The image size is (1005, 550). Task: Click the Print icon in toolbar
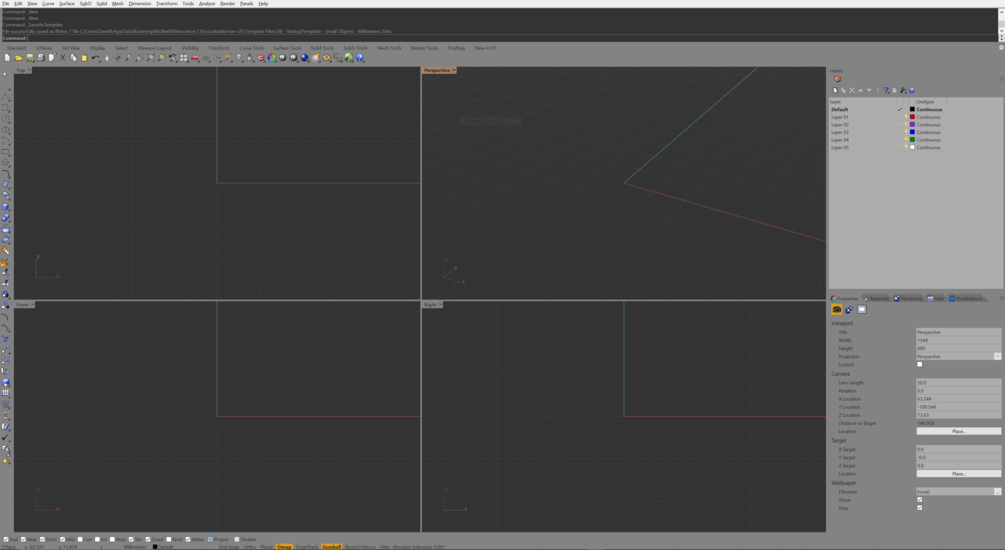pos(40,58)
